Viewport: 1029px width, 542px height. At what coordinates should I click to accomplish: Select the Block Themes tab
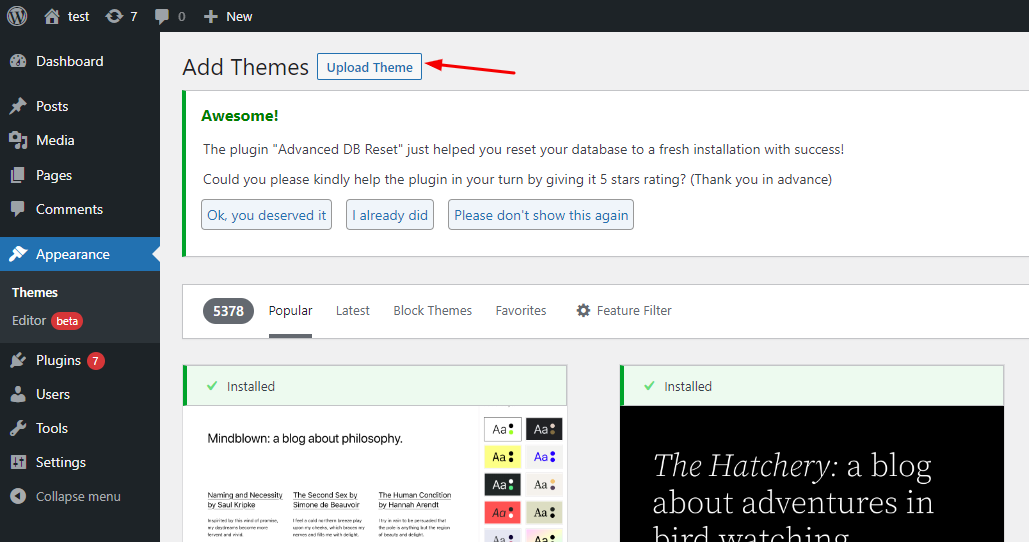tap(432, 311)
